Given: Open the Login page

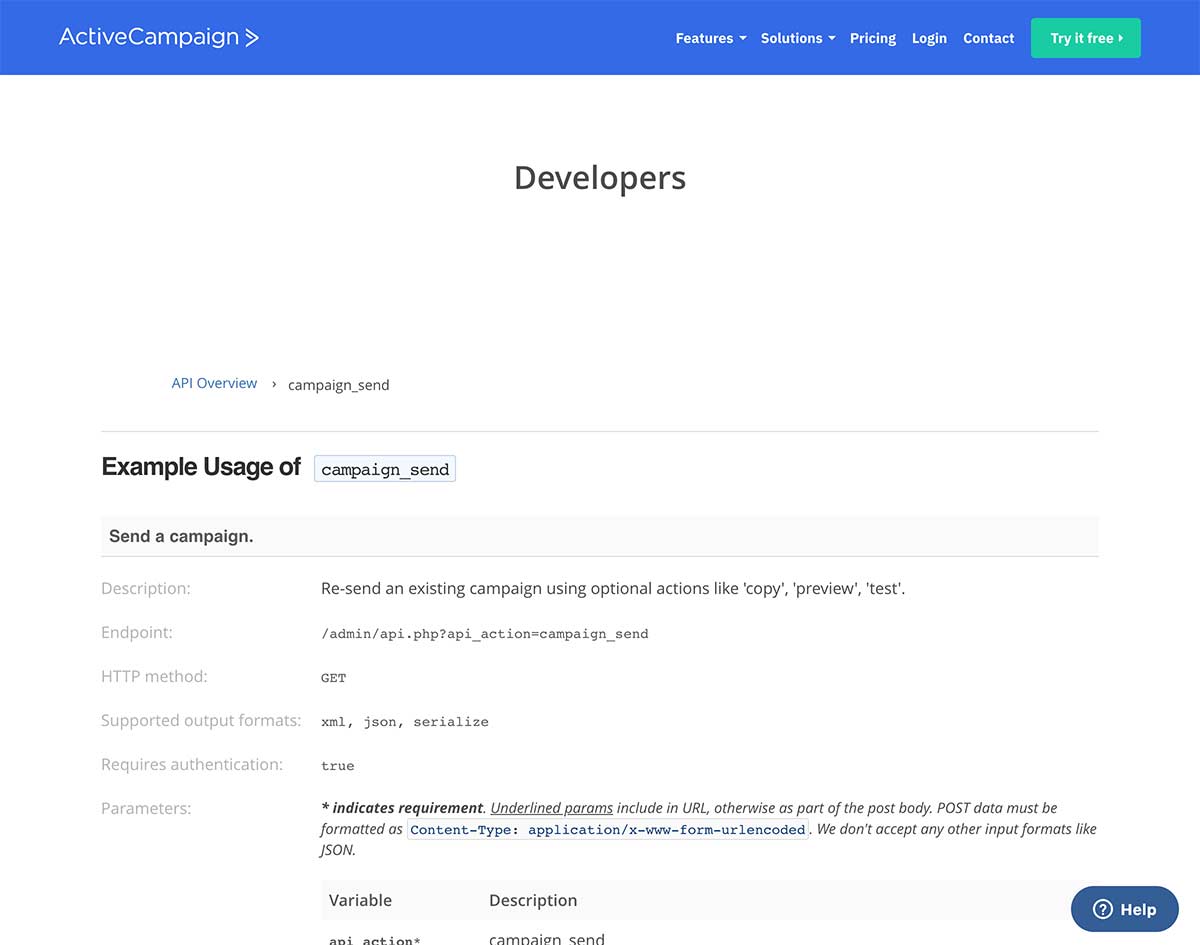Looking at the screenshot, I should pos(929,38).
